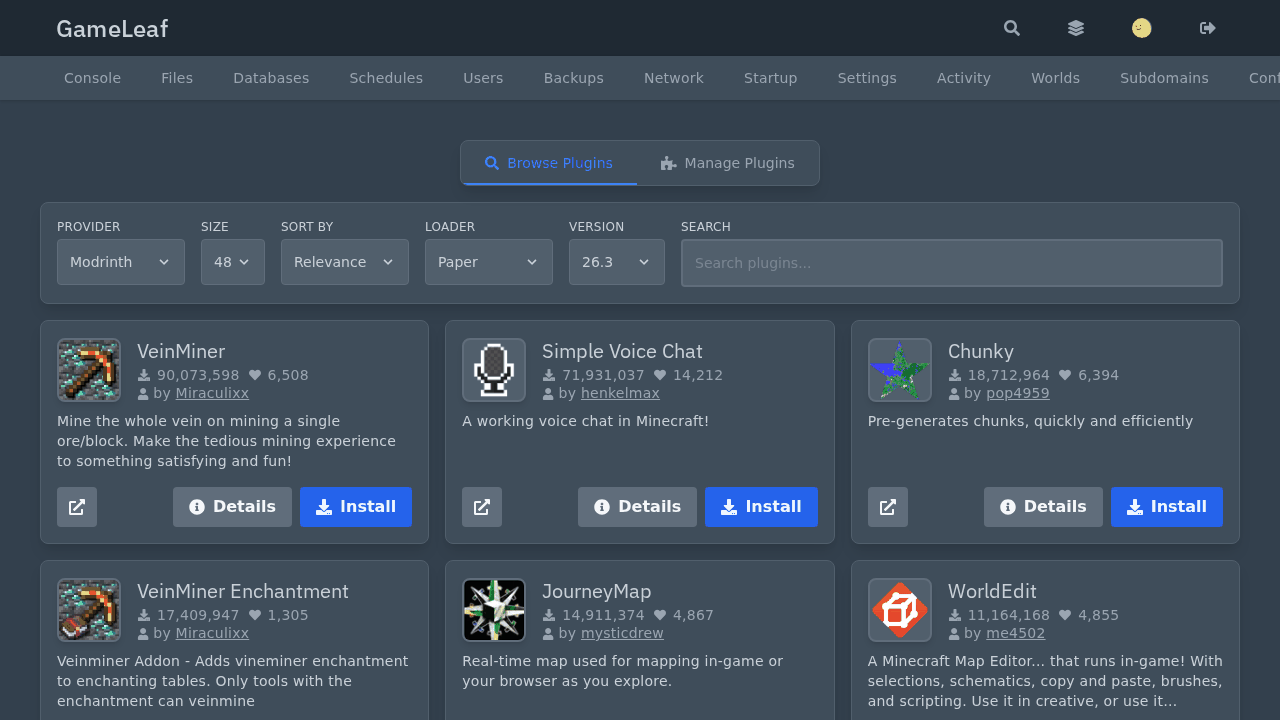Viewport: 1280px width, 720px height.
Task: Install the Chunky plugin
Action: (x=1167, y=507)
